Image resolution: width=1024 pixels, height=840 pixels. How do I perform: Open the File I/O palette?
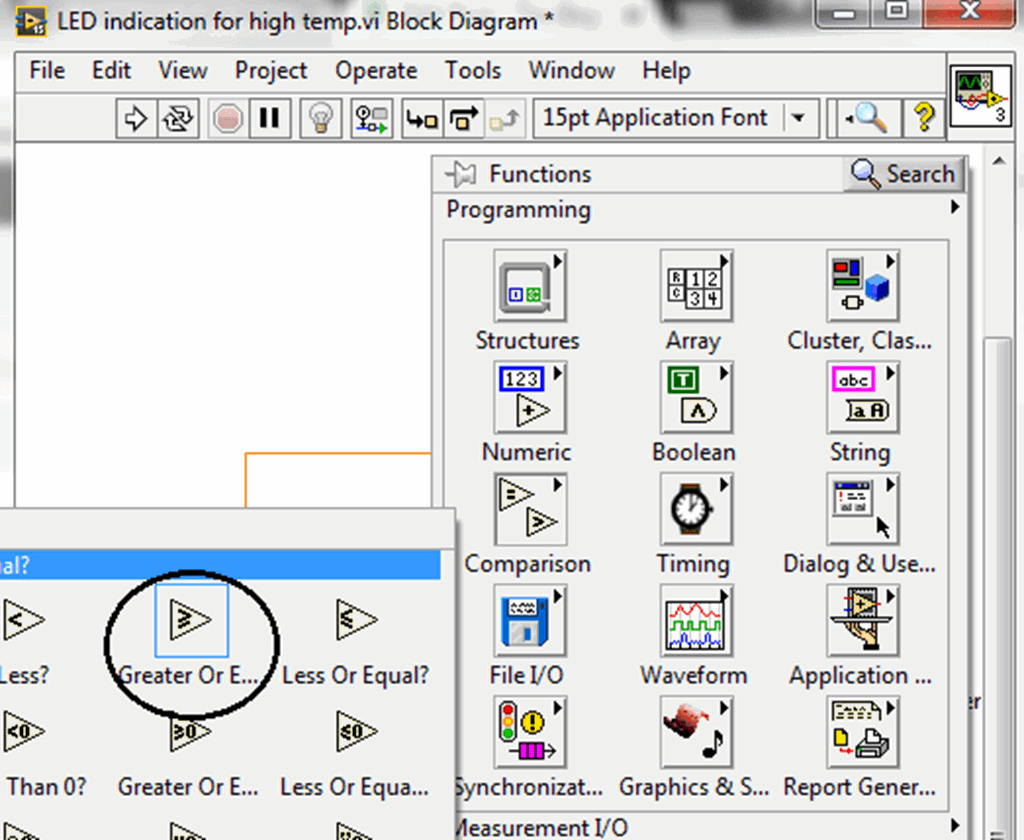(527, 620)
